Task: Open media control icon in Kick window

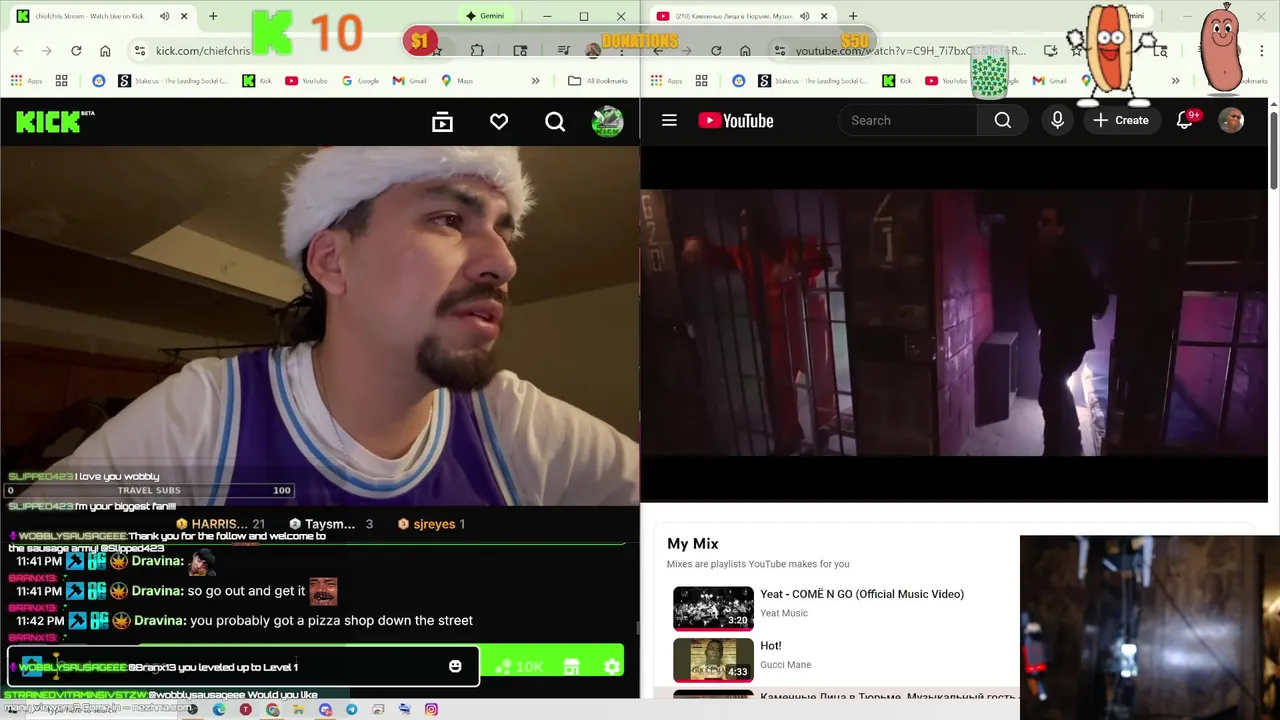Action: pyautogui.click(x=564, y=51)
